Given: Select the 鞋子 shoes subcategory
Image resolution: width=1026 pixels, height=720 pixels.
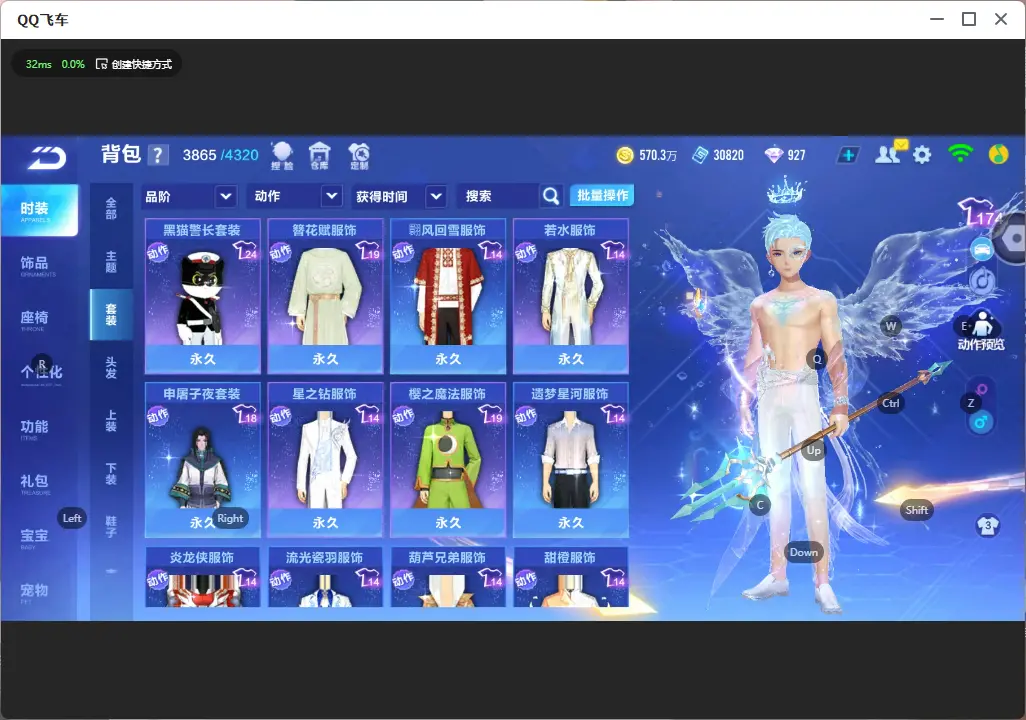Looking at the screenshot, I should [x=111, y=527].
